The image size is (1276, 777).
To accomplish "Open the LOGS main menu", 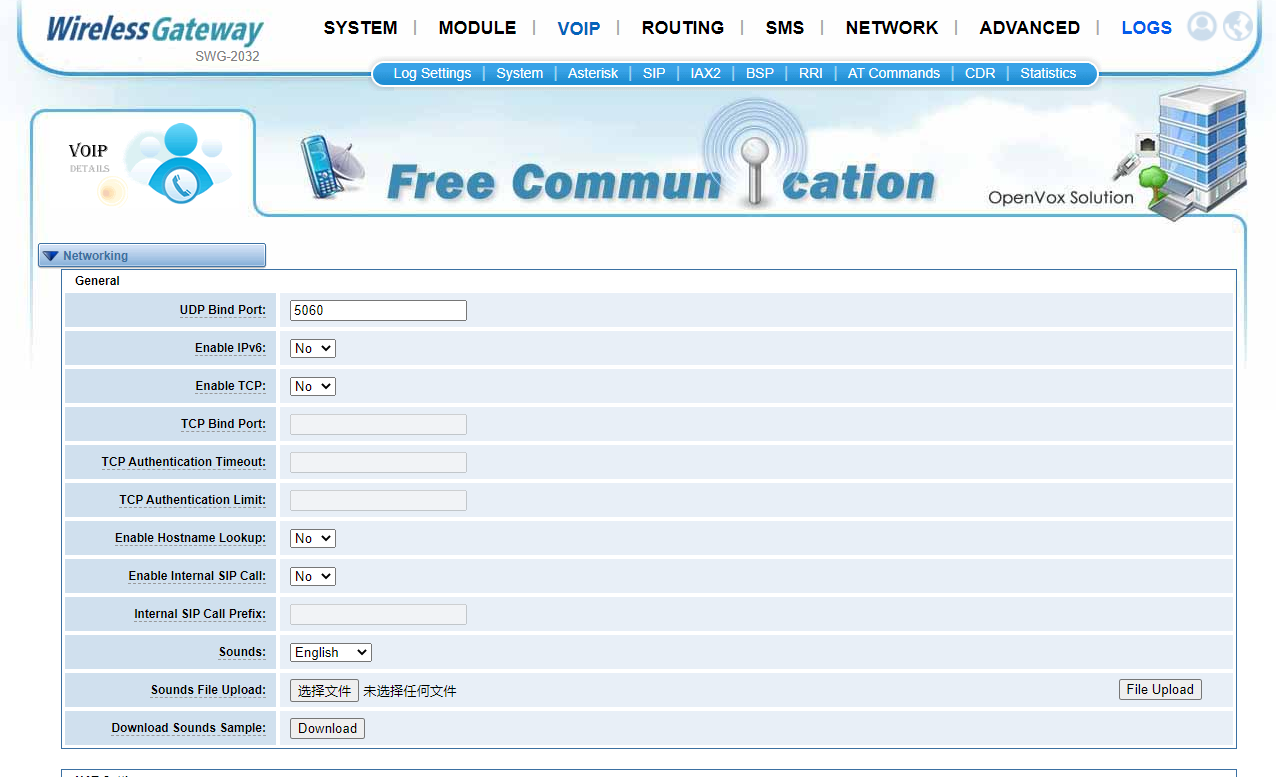I will 1147,28.
